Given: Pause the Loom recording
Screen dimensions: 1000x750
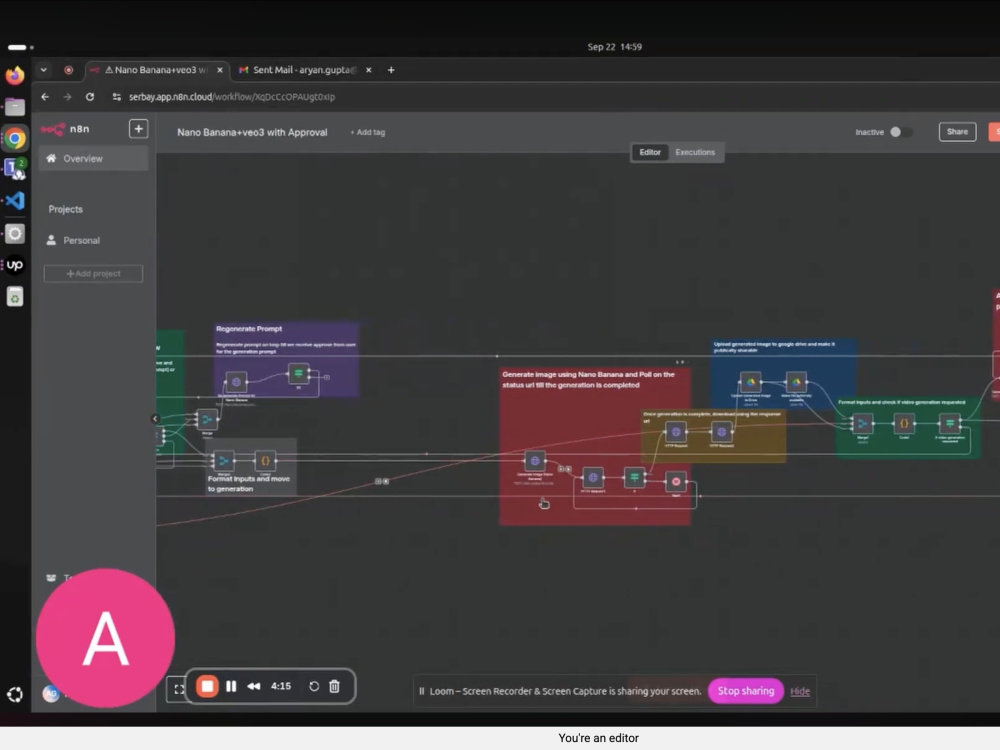Looking at the screenshot, I should (232, 686).
